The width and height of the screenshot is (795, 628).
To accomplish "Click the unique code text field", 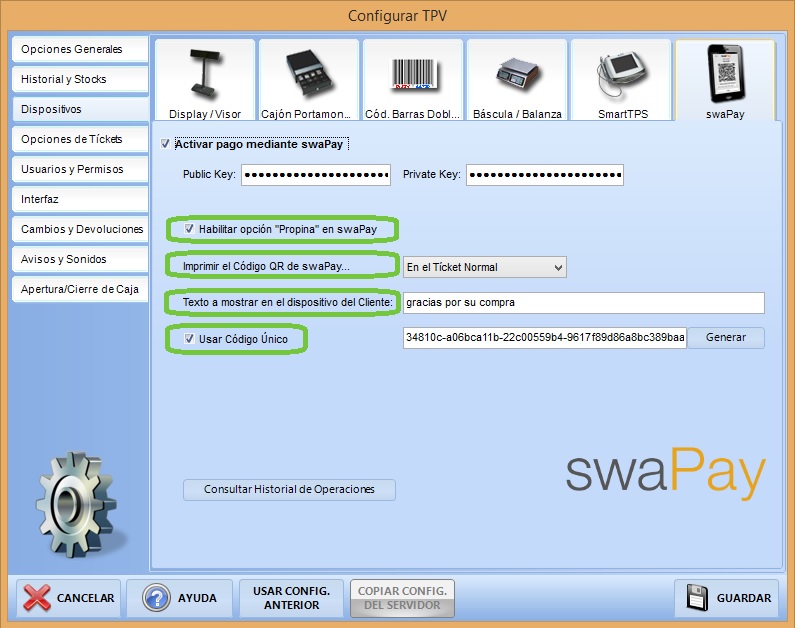I will point(545,338).
